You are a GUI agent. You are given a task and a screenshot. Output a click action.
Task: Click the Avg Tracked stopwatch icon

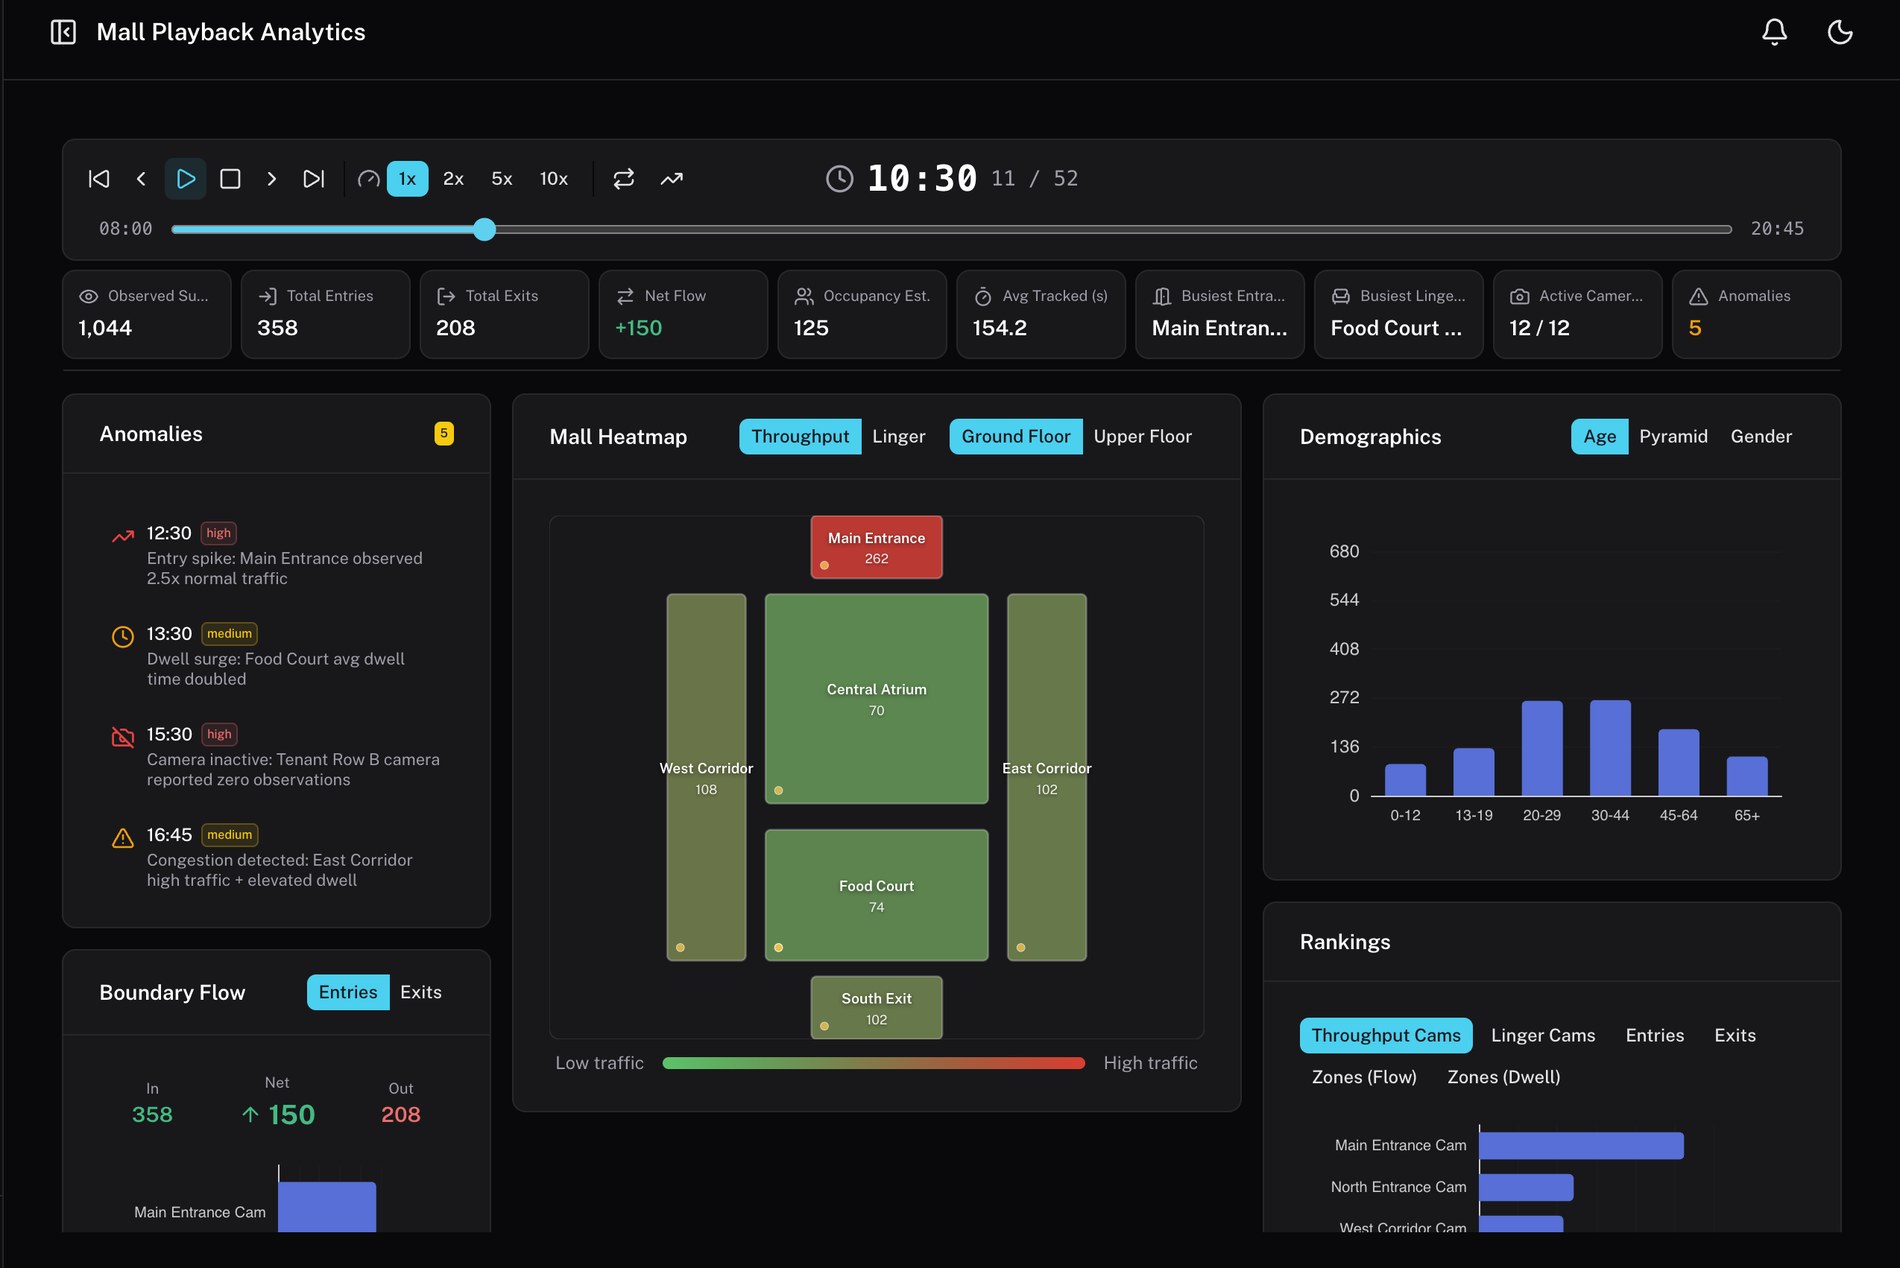[x=983, y=296]
